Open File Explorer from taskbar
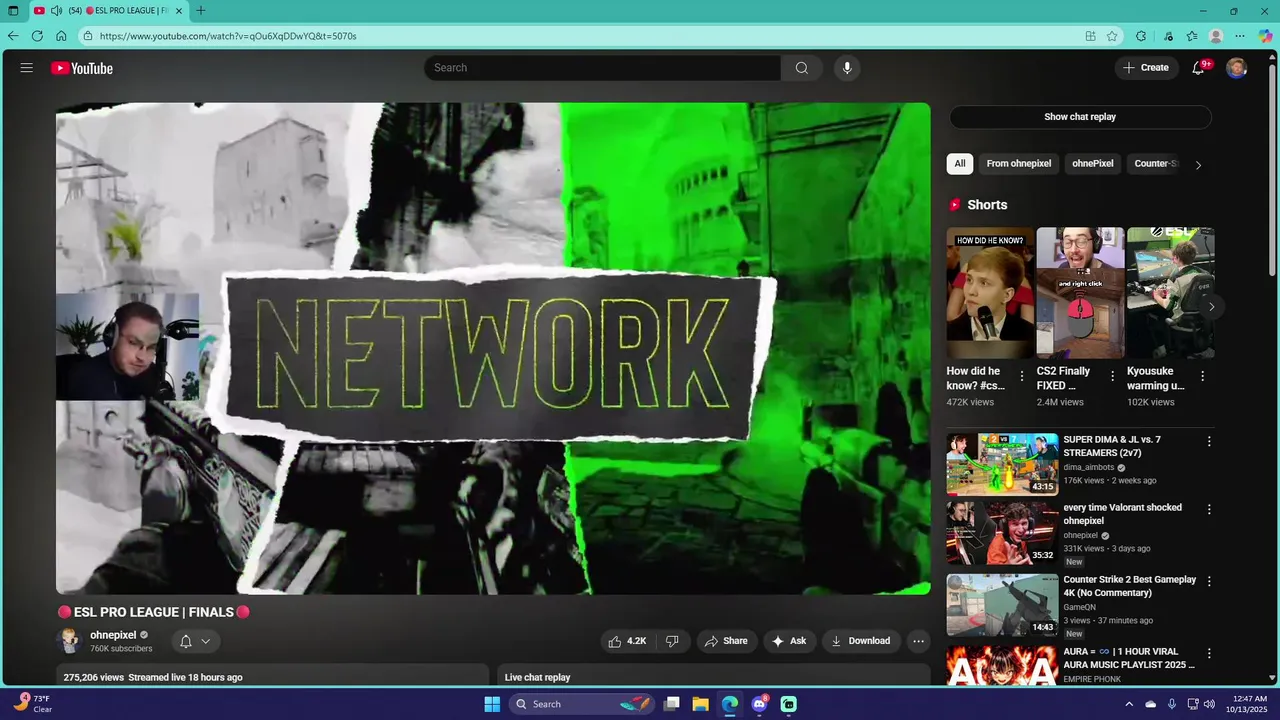This screenshot has height=720, width=1280. [700, 704]
